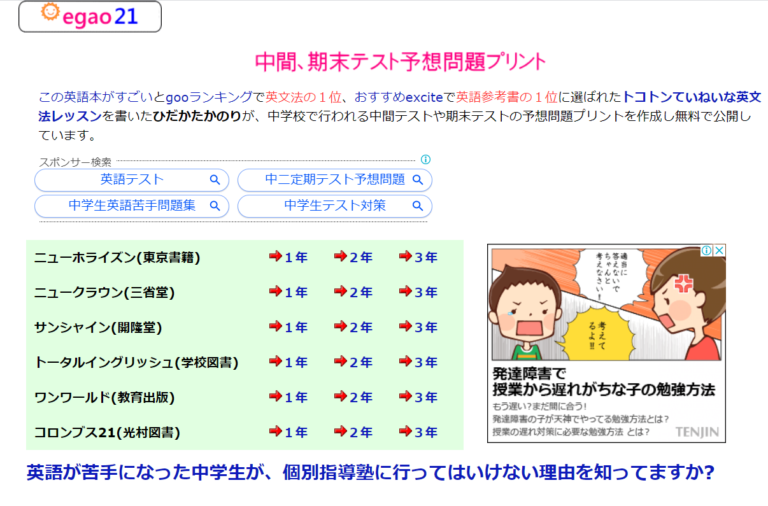This screenshot has height=506, width=768.
Task: Click magnifier icon next to 中学生テスト対策
Action: (417, 206)
